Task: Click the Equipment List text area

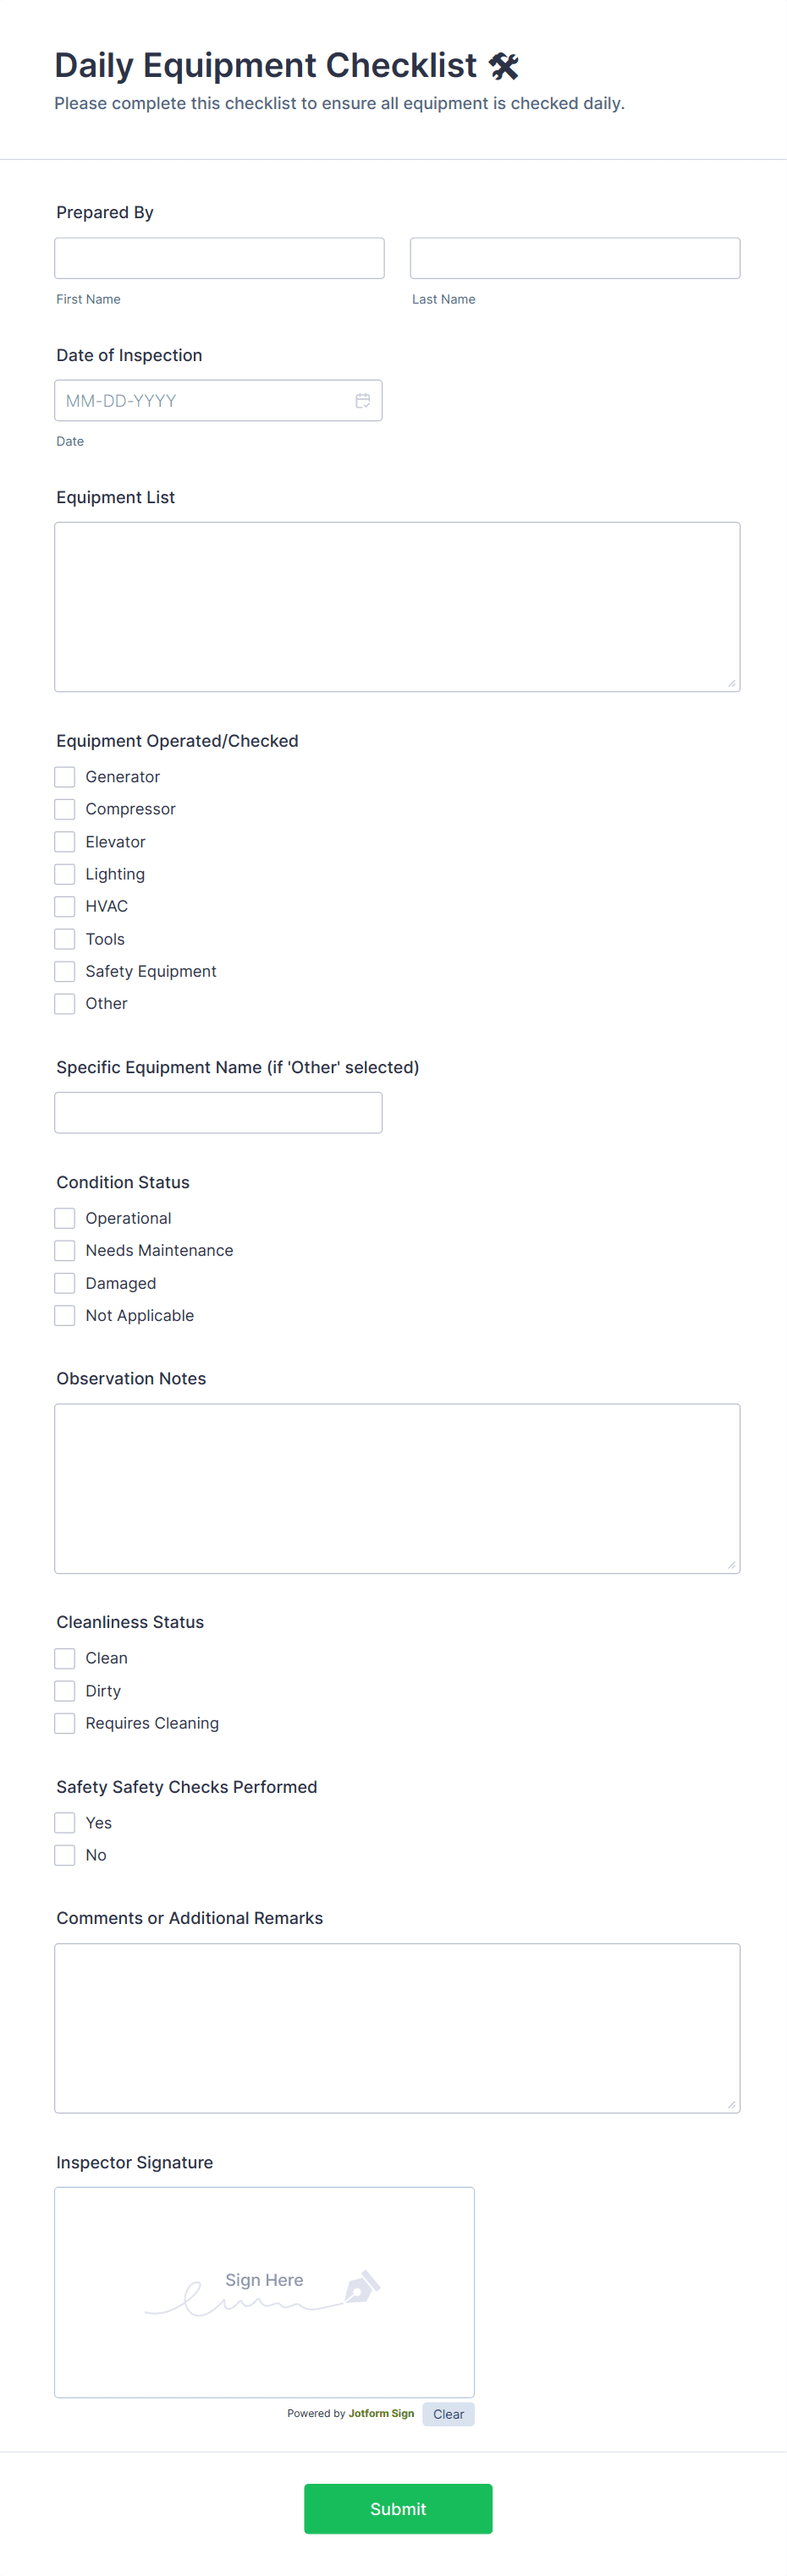Action: [x=397, y=607]
